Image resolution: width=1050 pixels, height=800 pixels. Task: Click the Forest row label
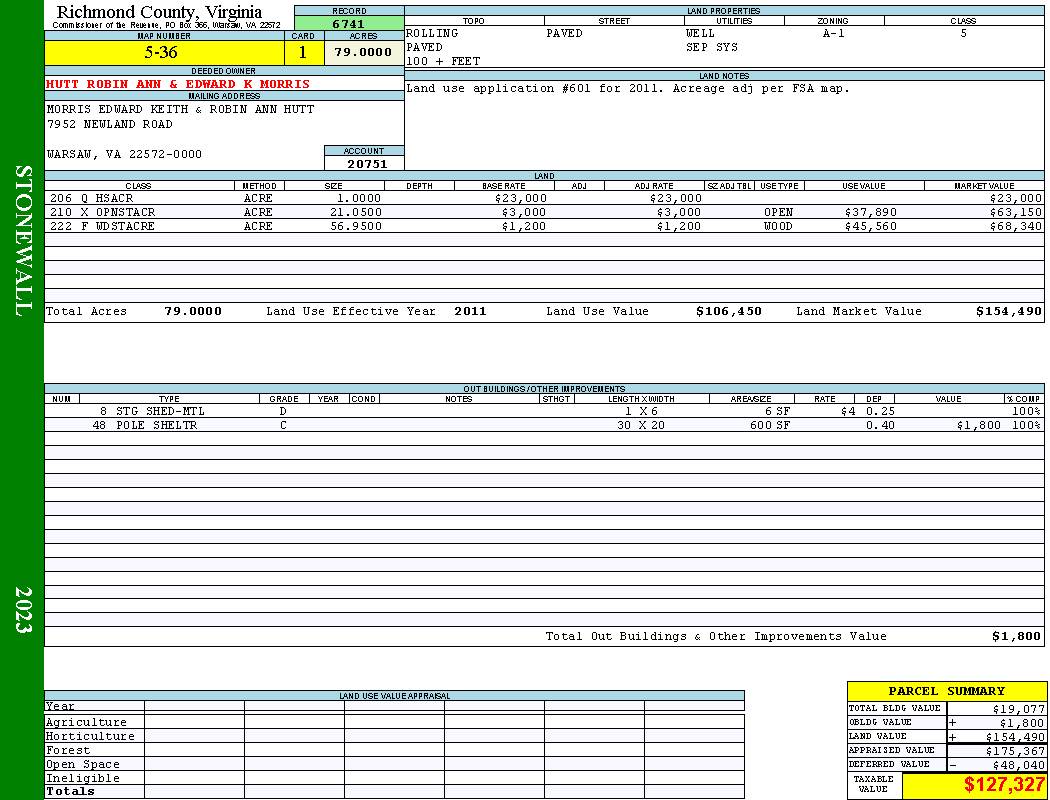point(68,750)
